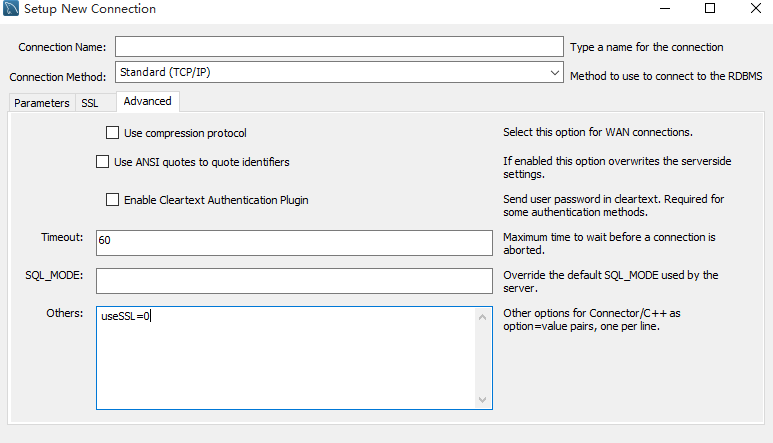773x443 pixels.
Task: Click the Connection Name input field
Action: pyautogui.click(x=339, y=47)
